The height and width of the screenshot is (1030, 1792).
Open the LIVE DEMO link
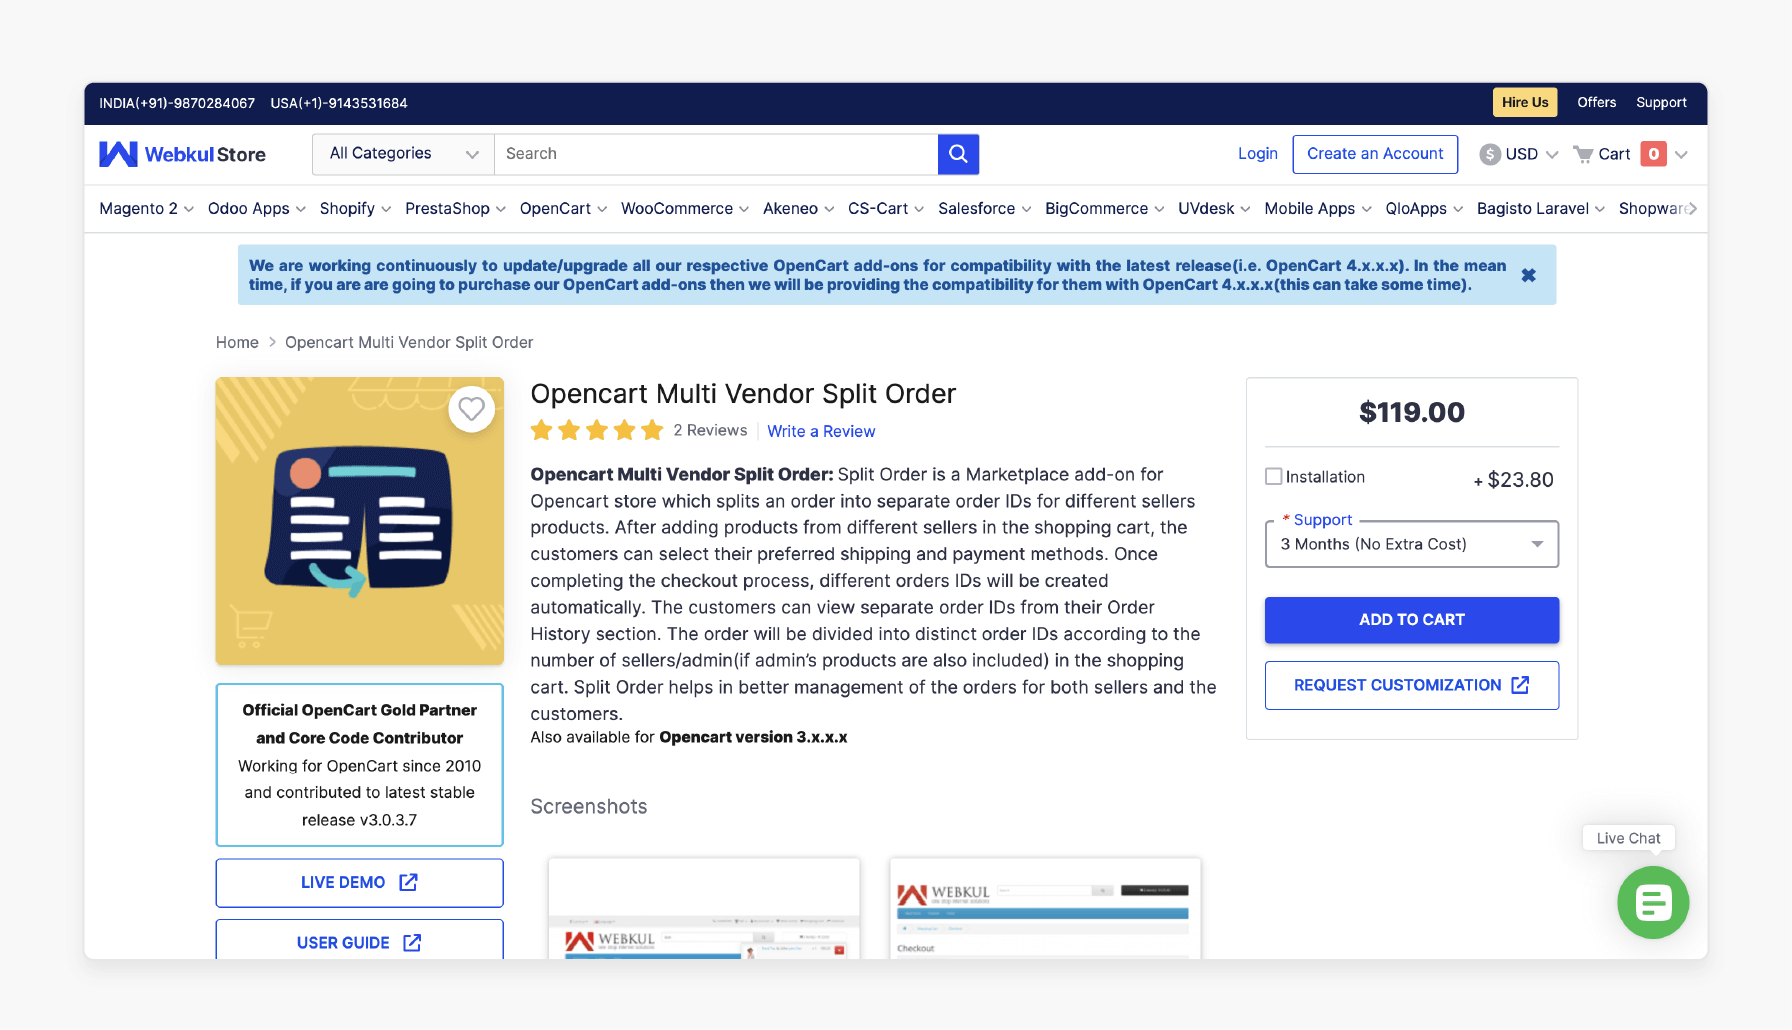click(x=359, y=883)
